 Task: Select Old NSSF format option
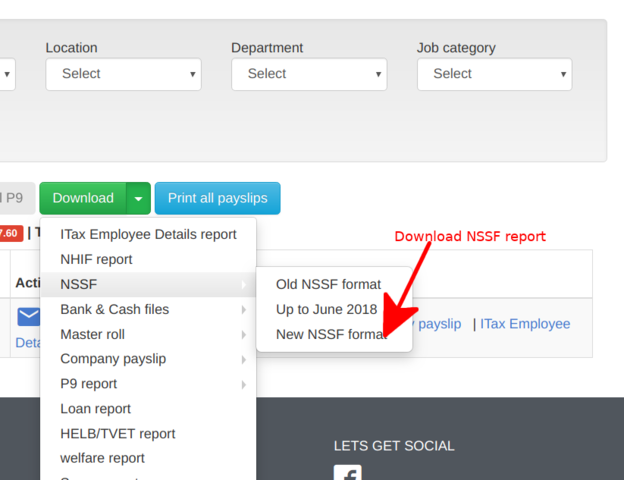click(334, 285)
